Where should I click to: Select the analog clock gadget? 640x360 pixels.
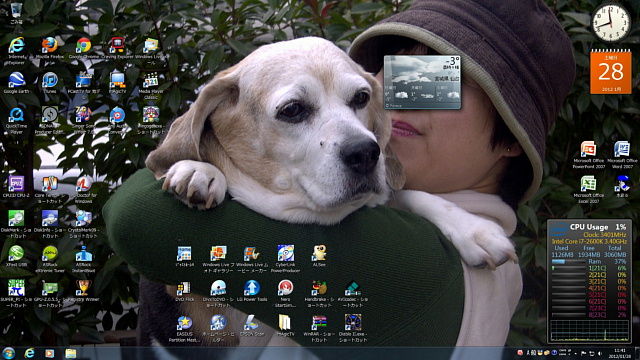coord(611,22)
